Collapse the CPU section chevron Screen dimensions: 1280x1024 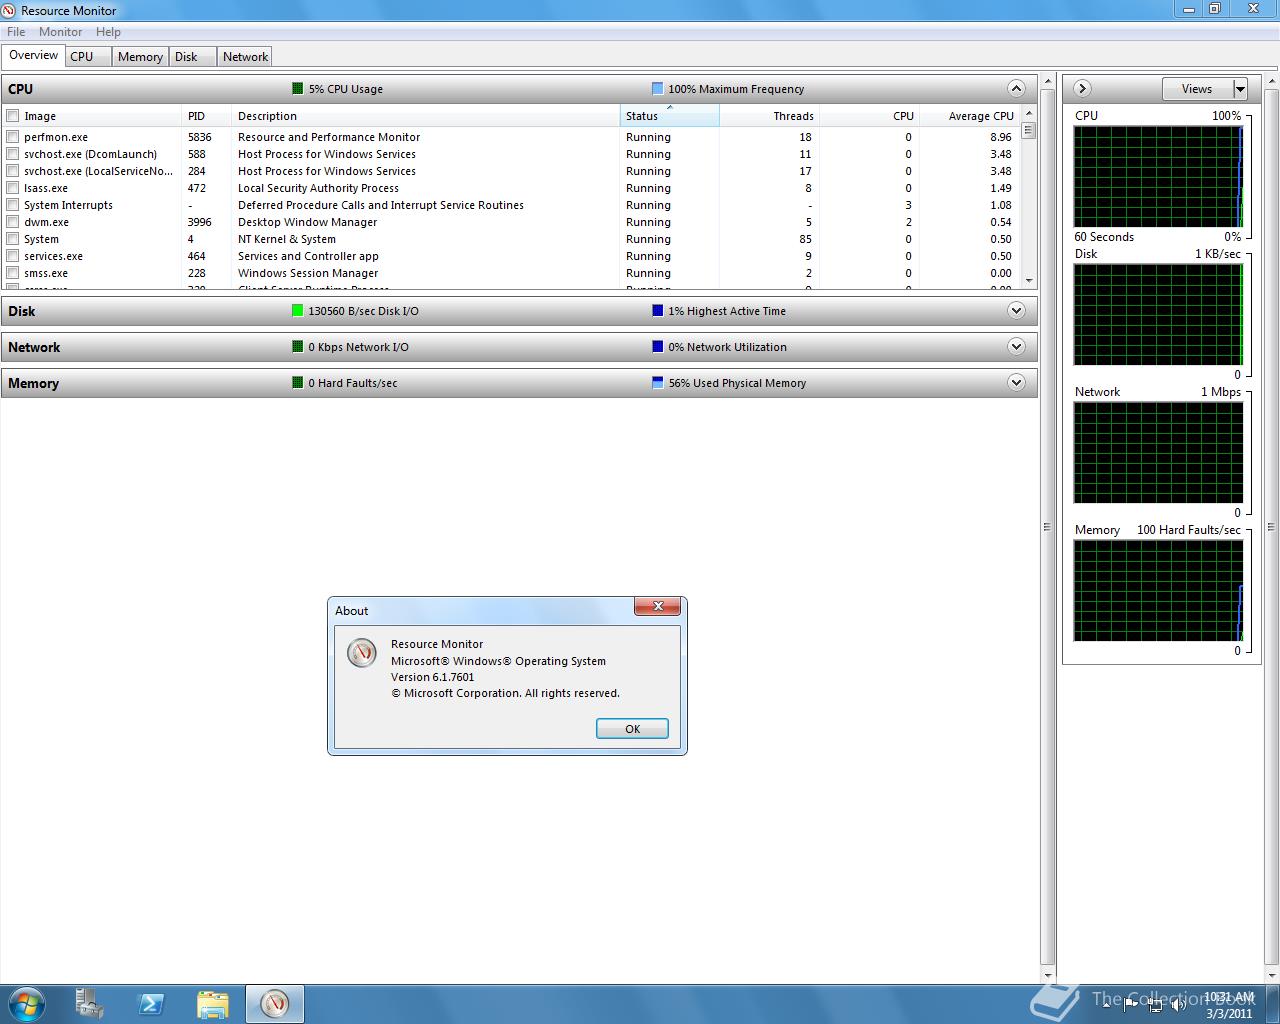pos(1016,88)
